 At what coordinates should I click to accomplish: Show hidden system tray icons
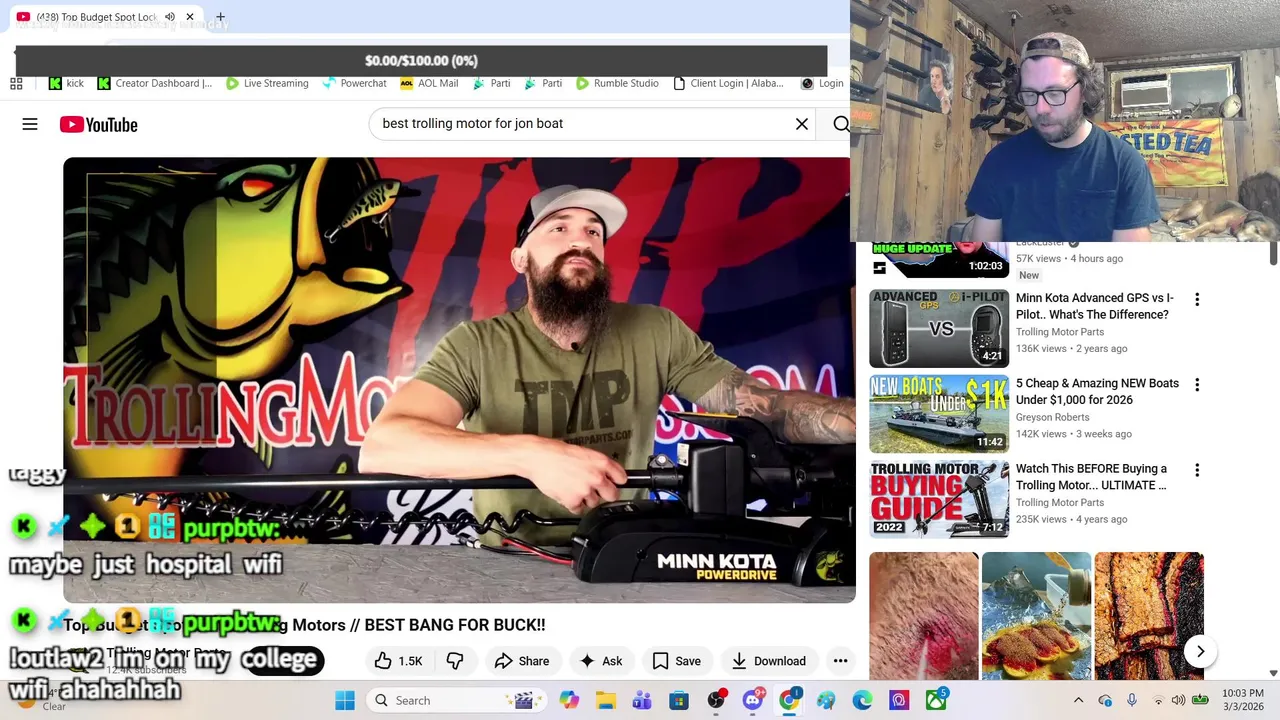coord(1078,700)
